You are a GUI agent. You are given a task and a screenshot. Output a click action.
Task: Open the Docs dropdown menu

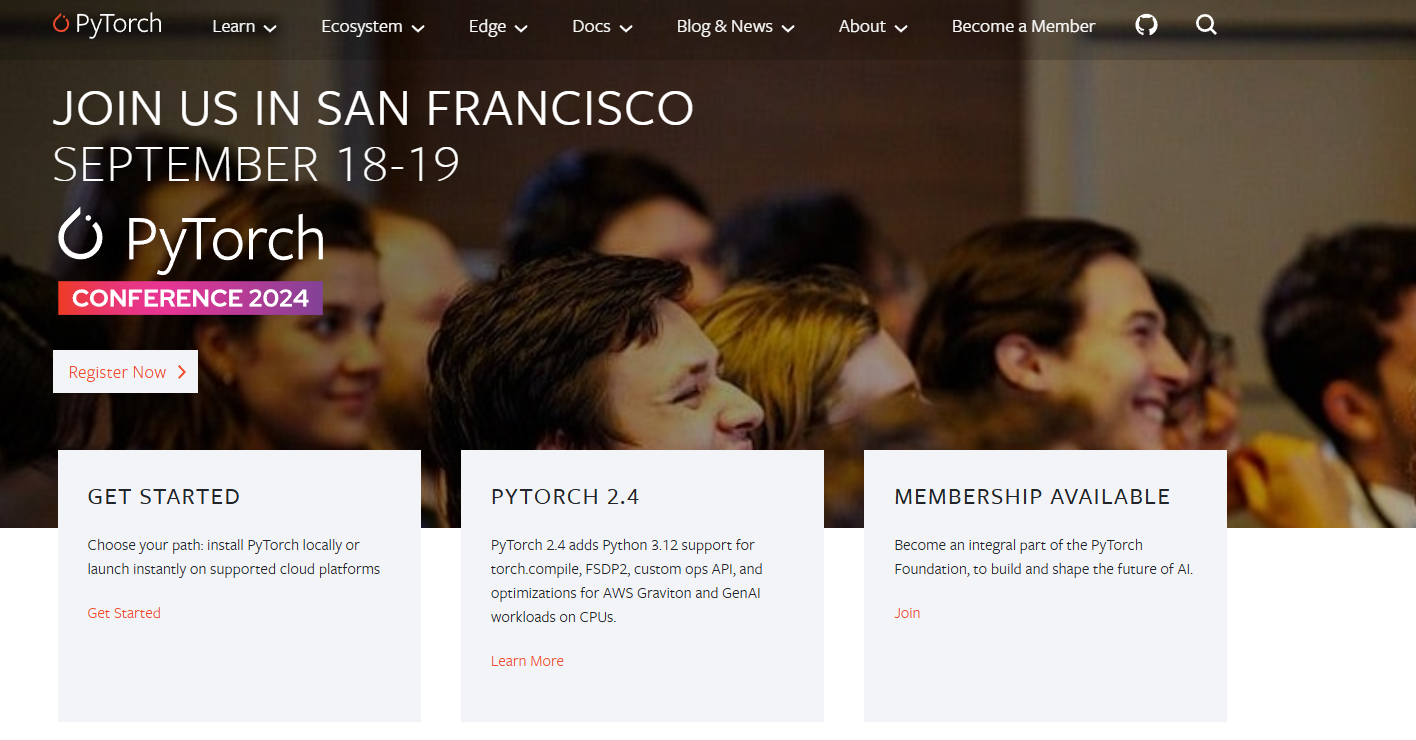[x=602, y=27]
